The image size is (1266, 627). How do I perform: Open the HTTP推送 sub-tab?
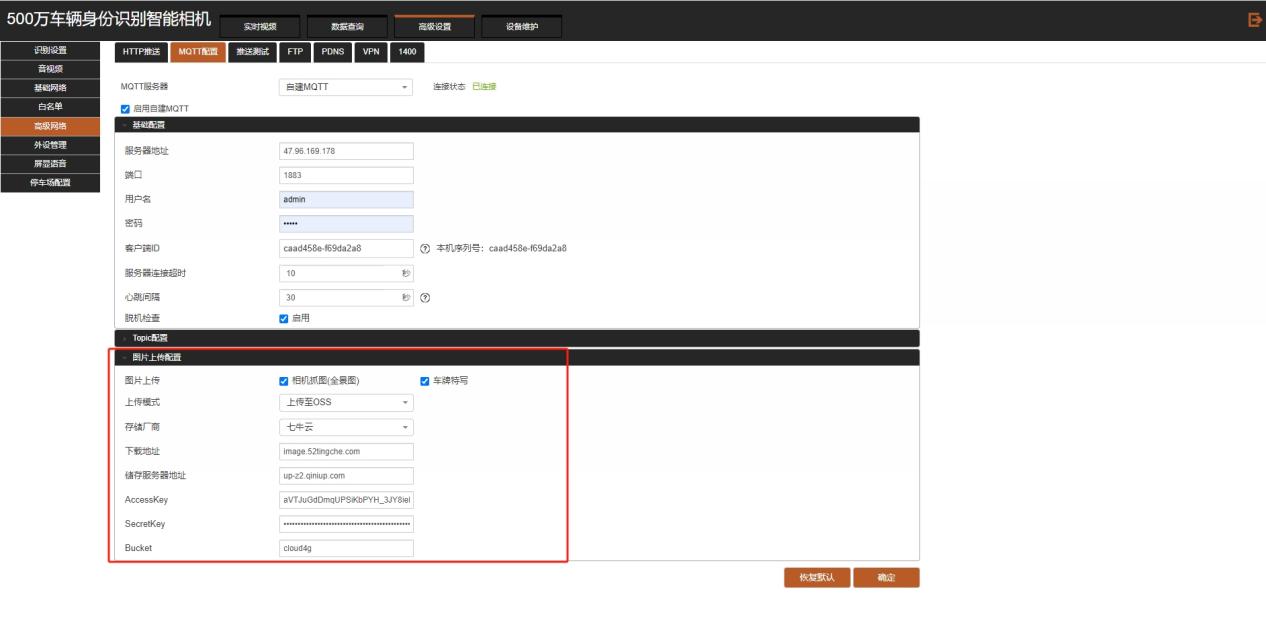pyautogui.click(x=141, y=53)
